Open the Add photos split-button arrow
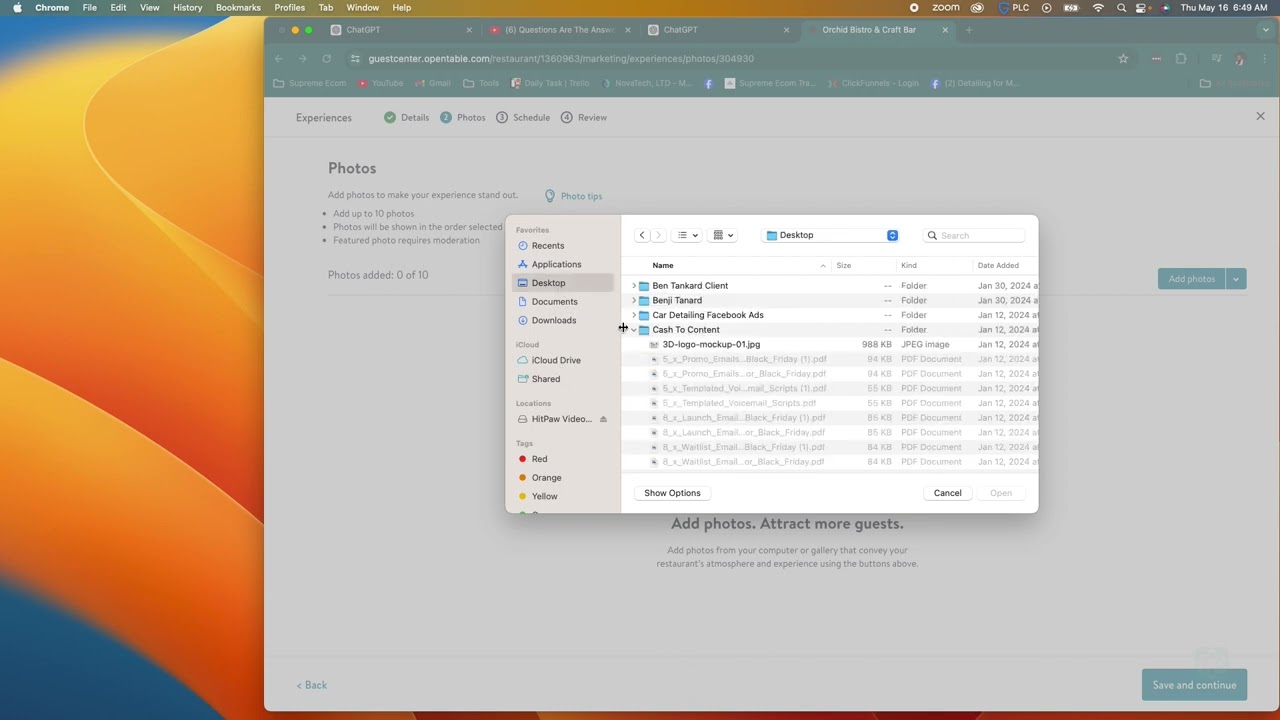The width and height of the screenshot is (1280, 720). (x=1236, y=279)
